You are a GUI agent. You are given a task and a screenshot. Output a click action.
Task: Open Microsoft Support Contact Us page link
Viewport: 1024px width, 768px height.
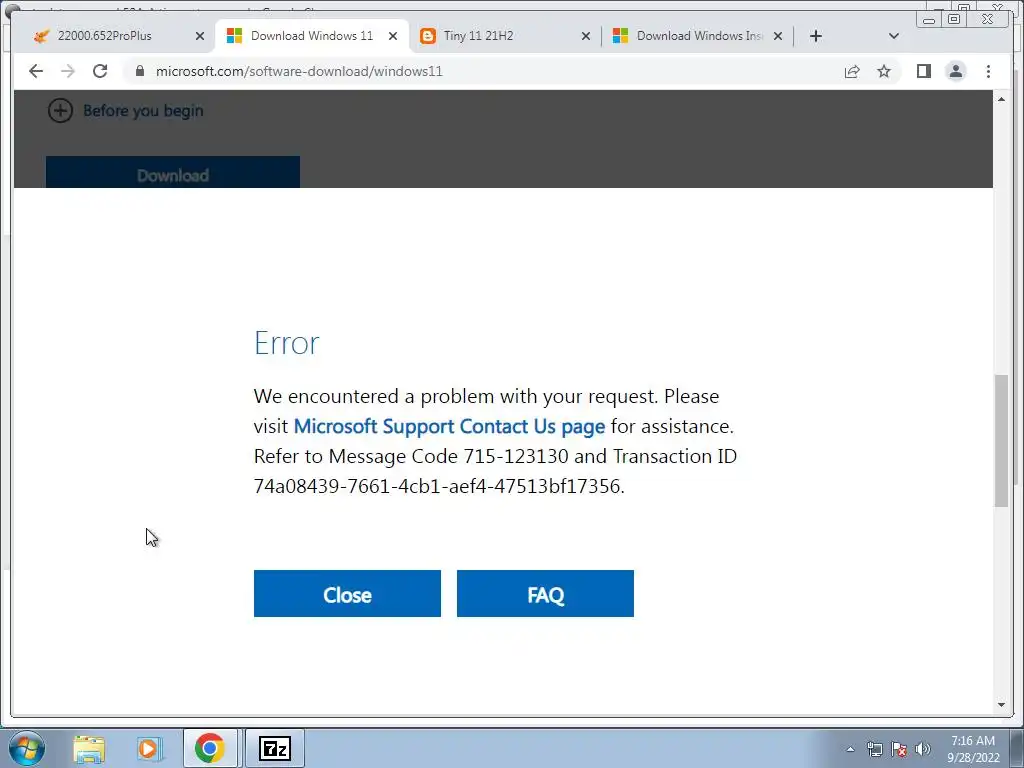[449, 426]
